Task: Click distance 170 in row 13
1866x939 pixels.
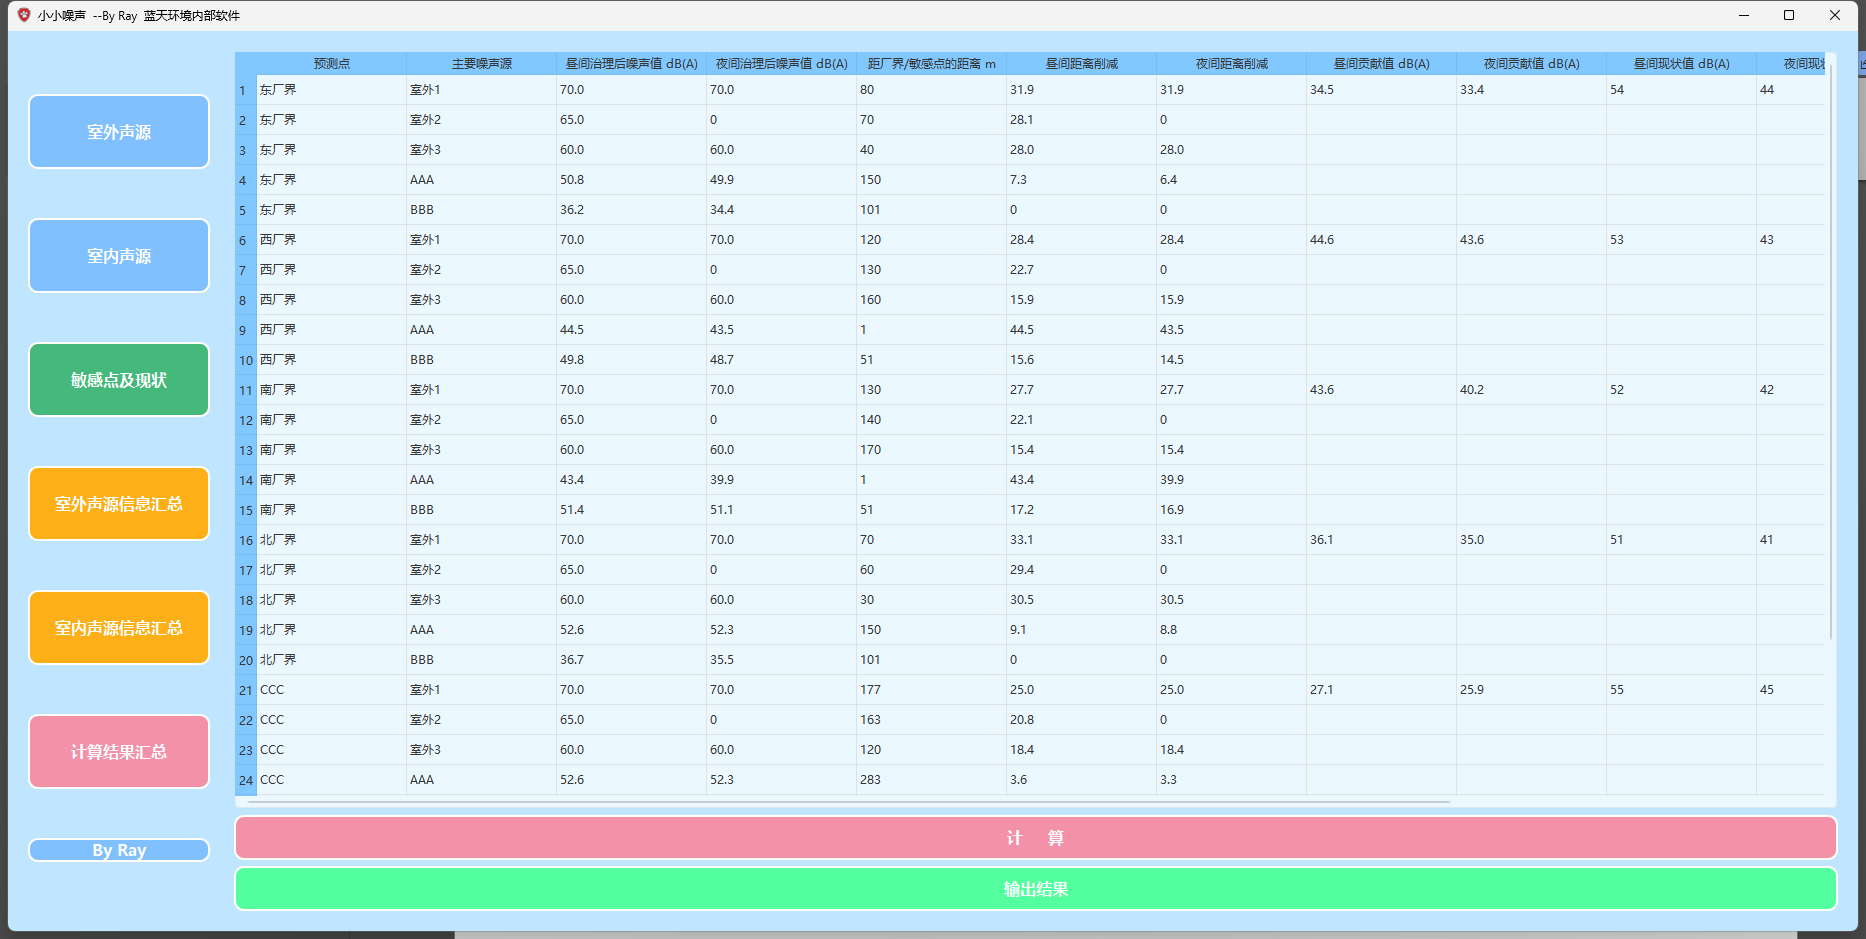Action: [x=931, y=450]
